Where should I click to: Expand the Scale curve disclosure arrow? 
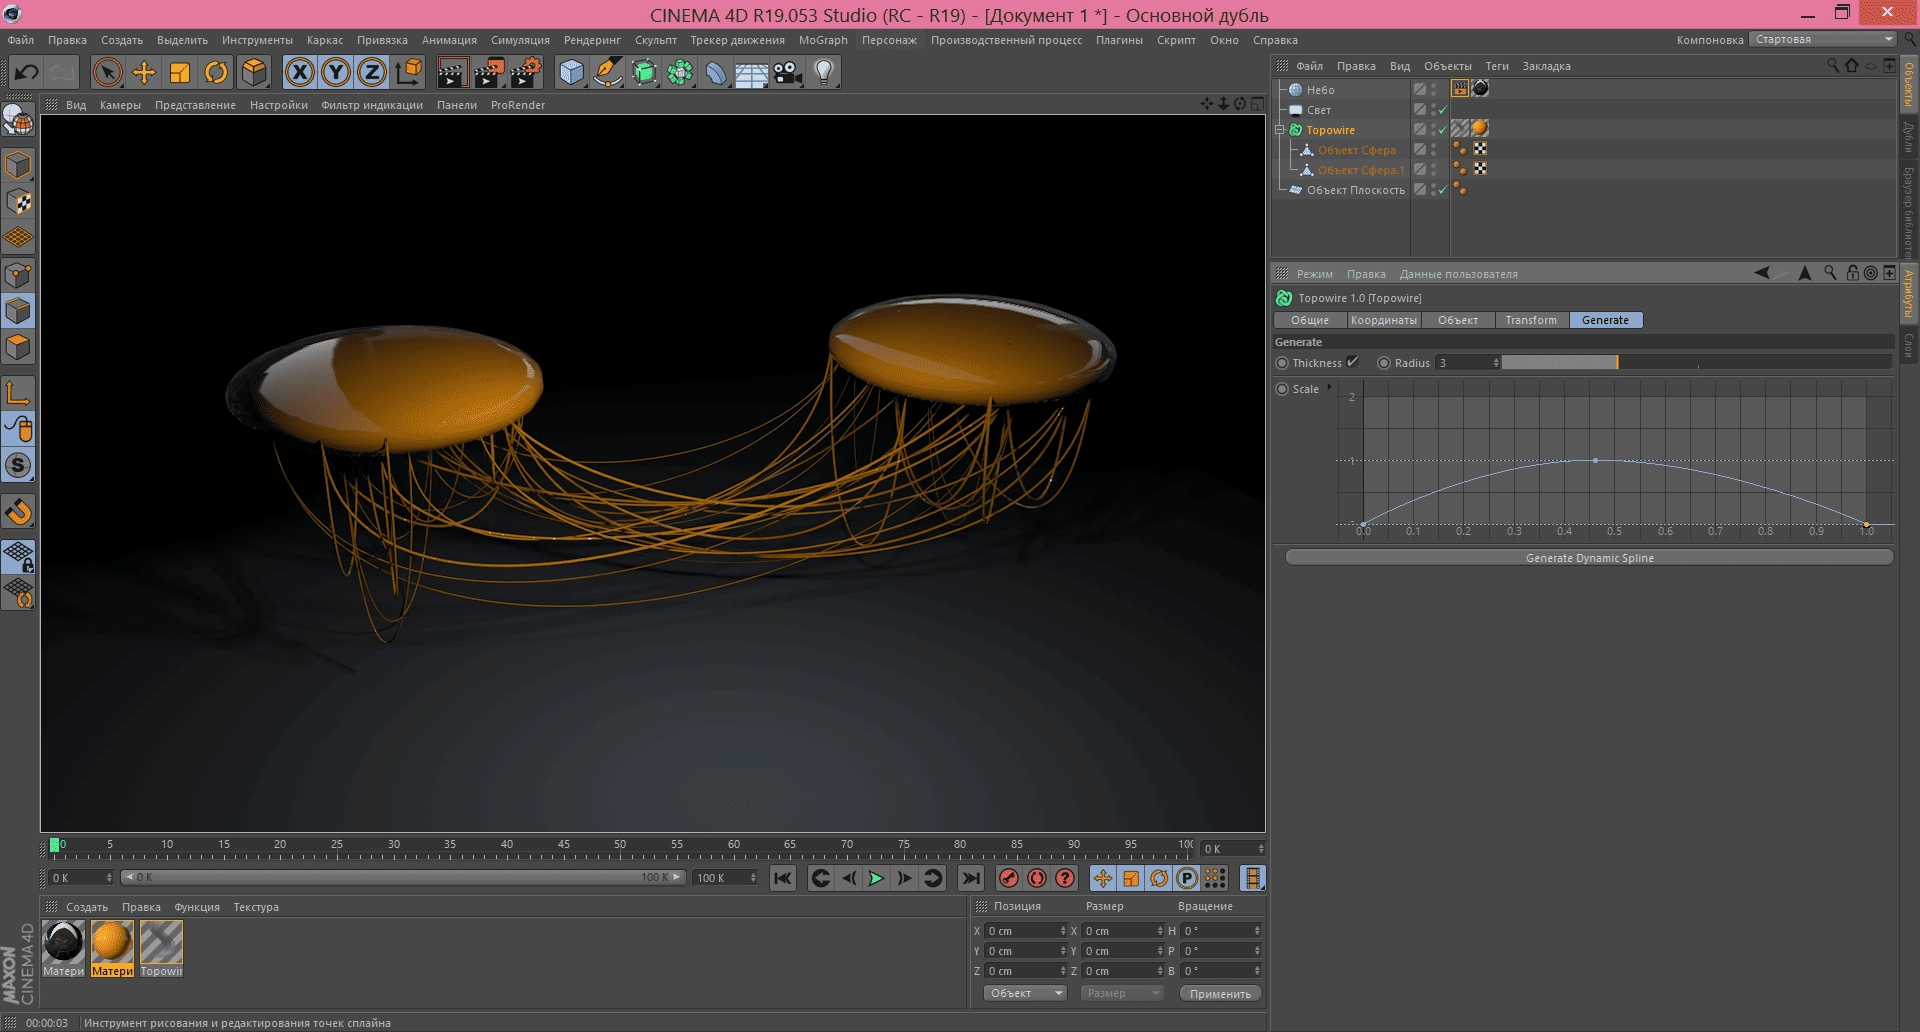(1329, 387)
